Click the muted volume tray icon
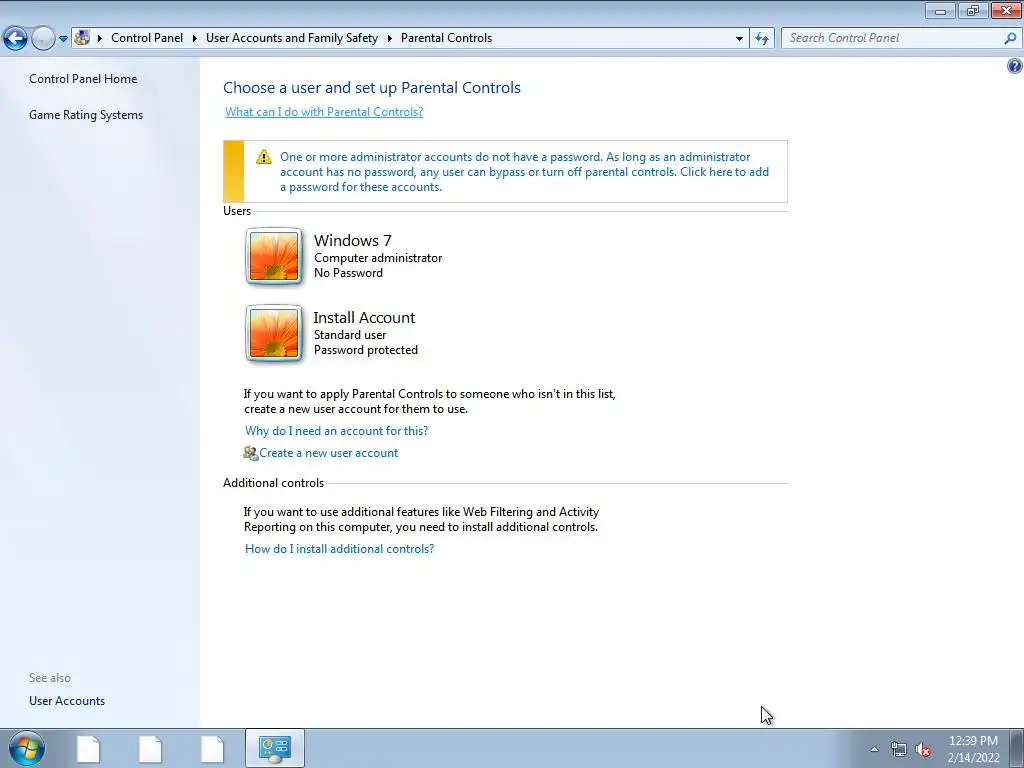1024x768 pixels. pyautogui.click(x=923, y=749)
